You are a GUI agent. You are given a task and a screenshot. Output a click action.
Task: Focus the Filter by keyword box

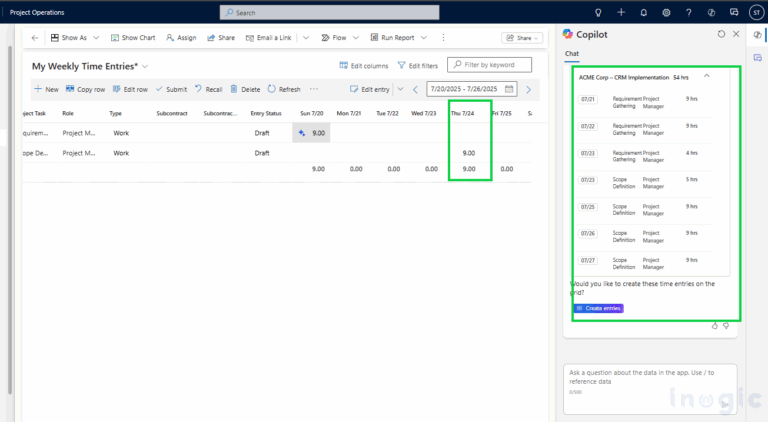coord(489,65)
